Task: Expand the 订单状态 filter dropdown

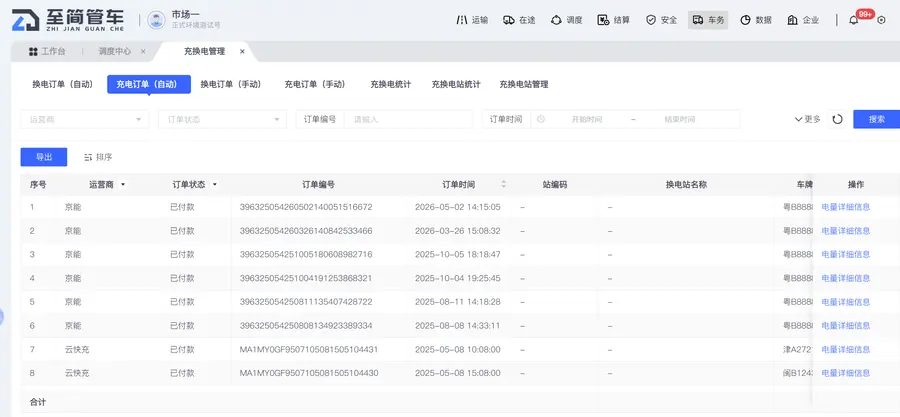Action: [222, 119]
